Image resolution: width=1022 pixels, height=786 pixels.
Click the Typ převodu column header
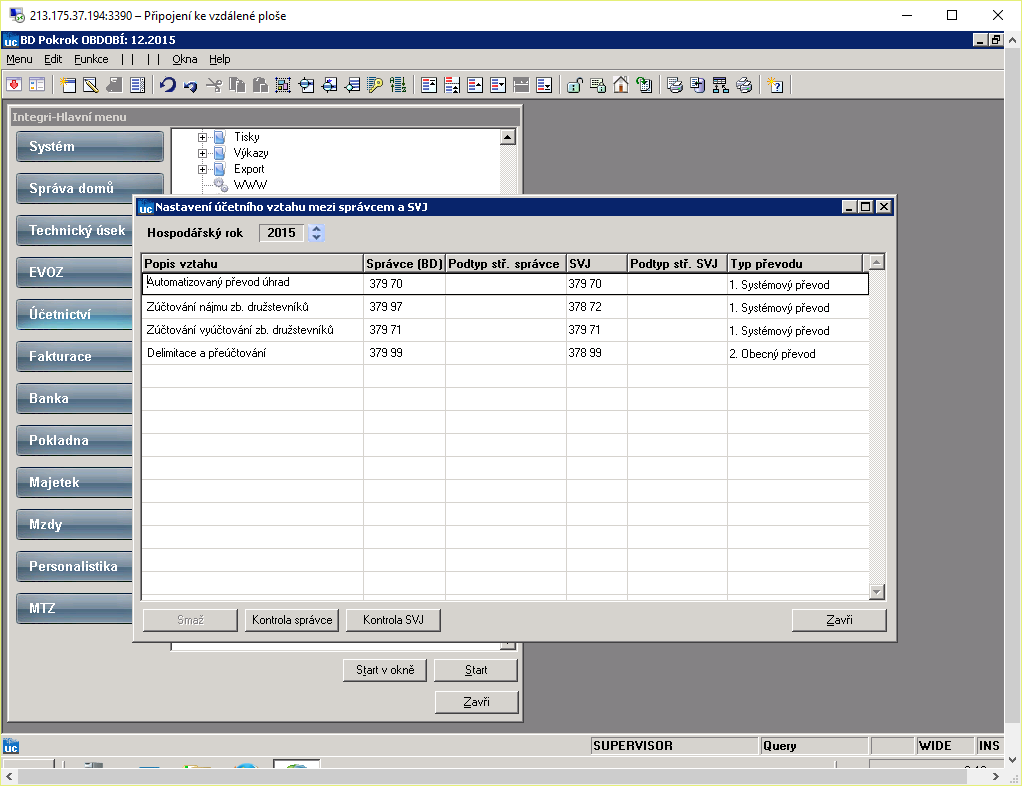point(795,263)
